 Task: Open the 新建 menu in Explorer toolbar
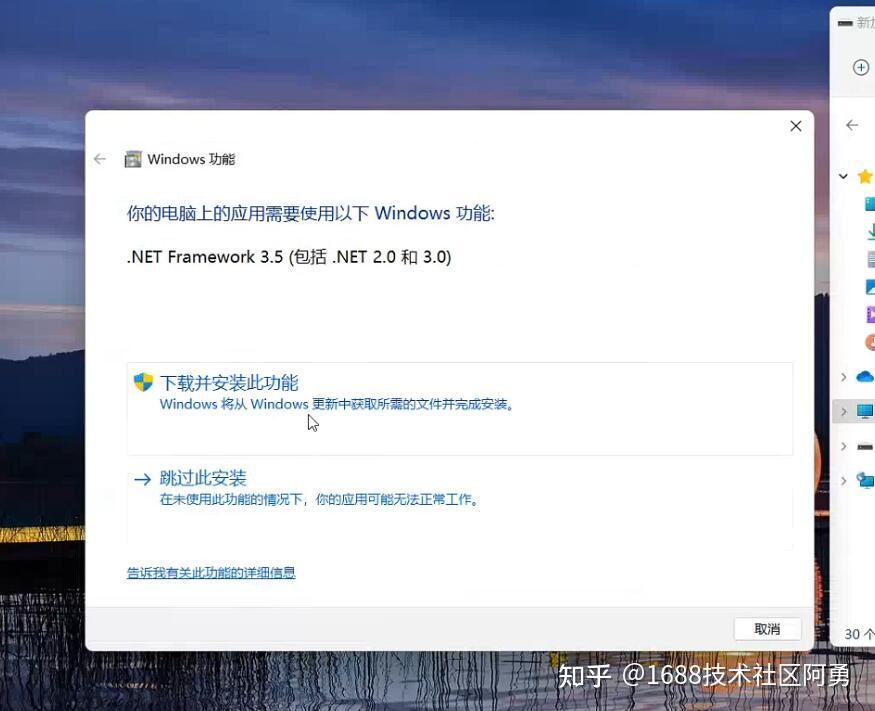point(855,21)
